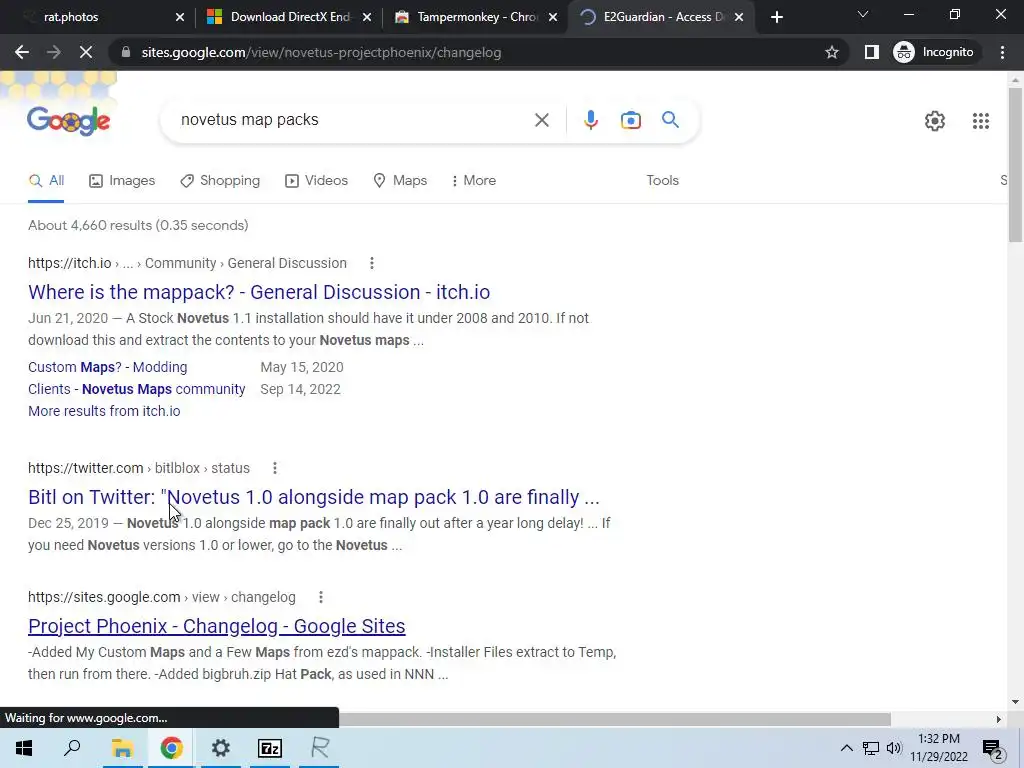Switch to Images results
The width and height of the screenshot is (1024, 768).
click(x=122, y=181)
